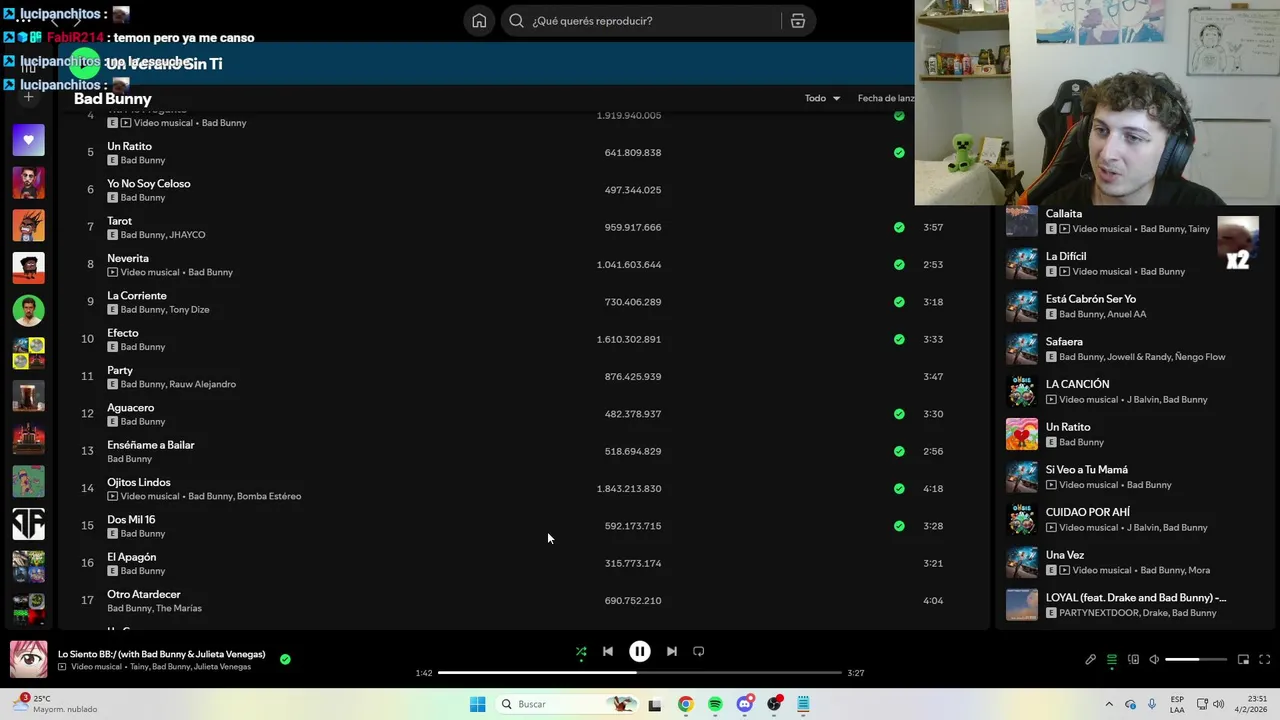Open Task View on the taskbar
The image size is (1280, 720).
655,704
